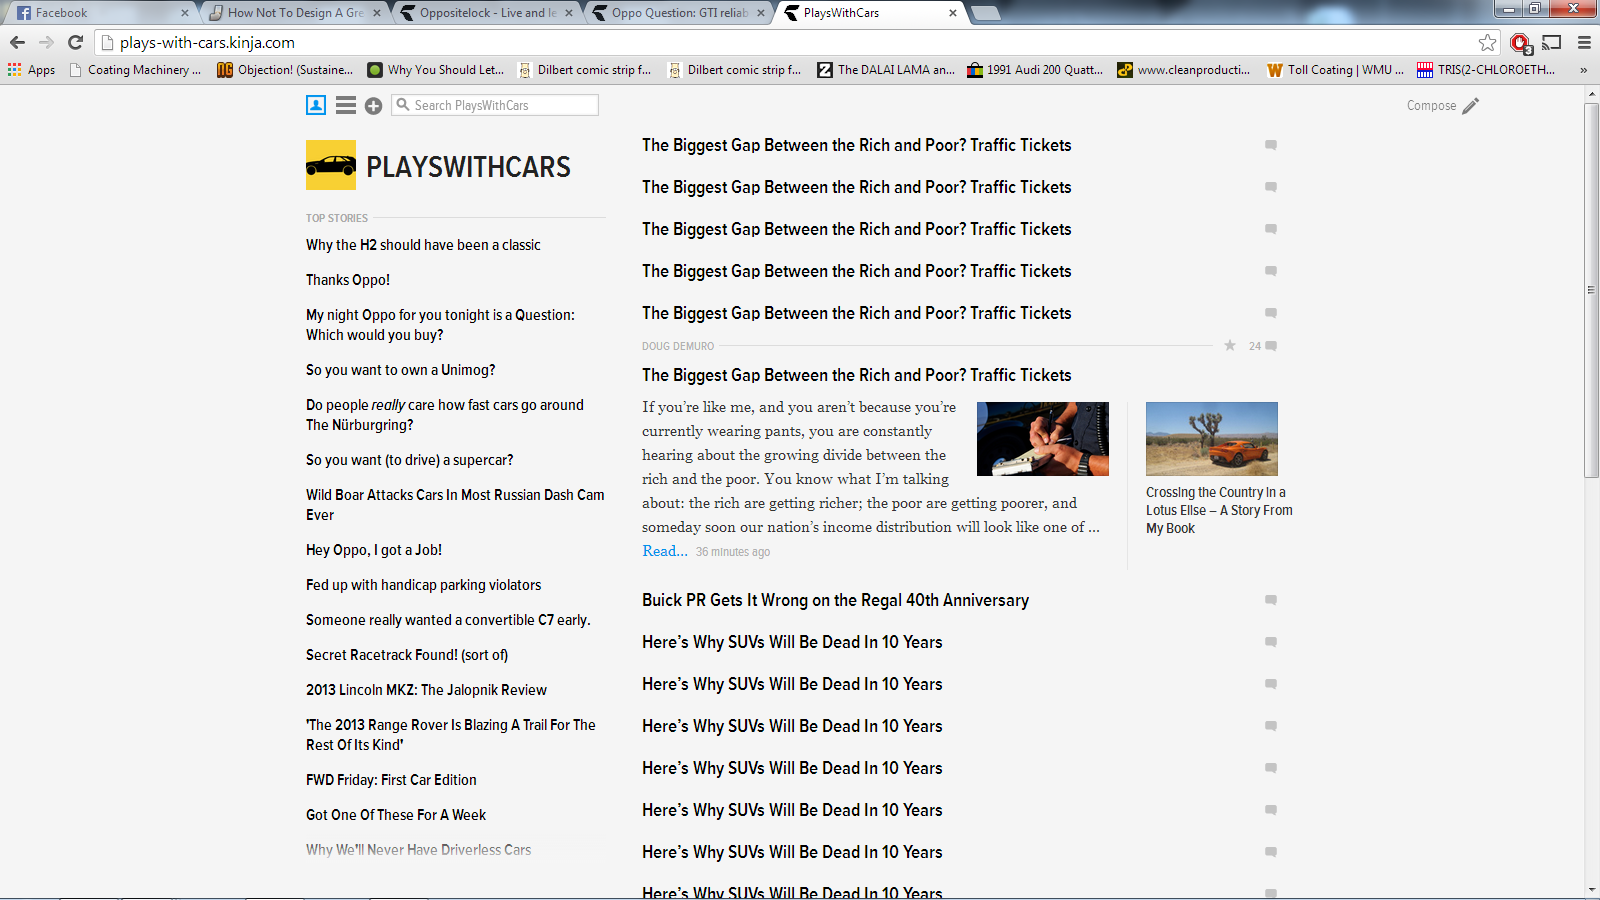
Task: Open 2013 Lincoln MKZ Jalopnik Review
Action: tap(426, 690)
